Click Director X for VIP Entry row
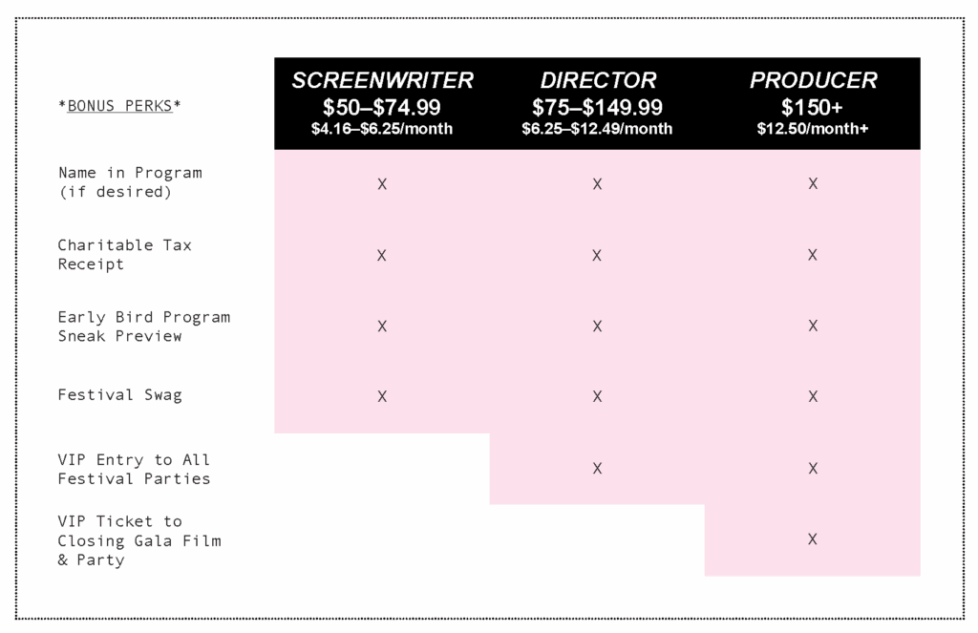 597,468
